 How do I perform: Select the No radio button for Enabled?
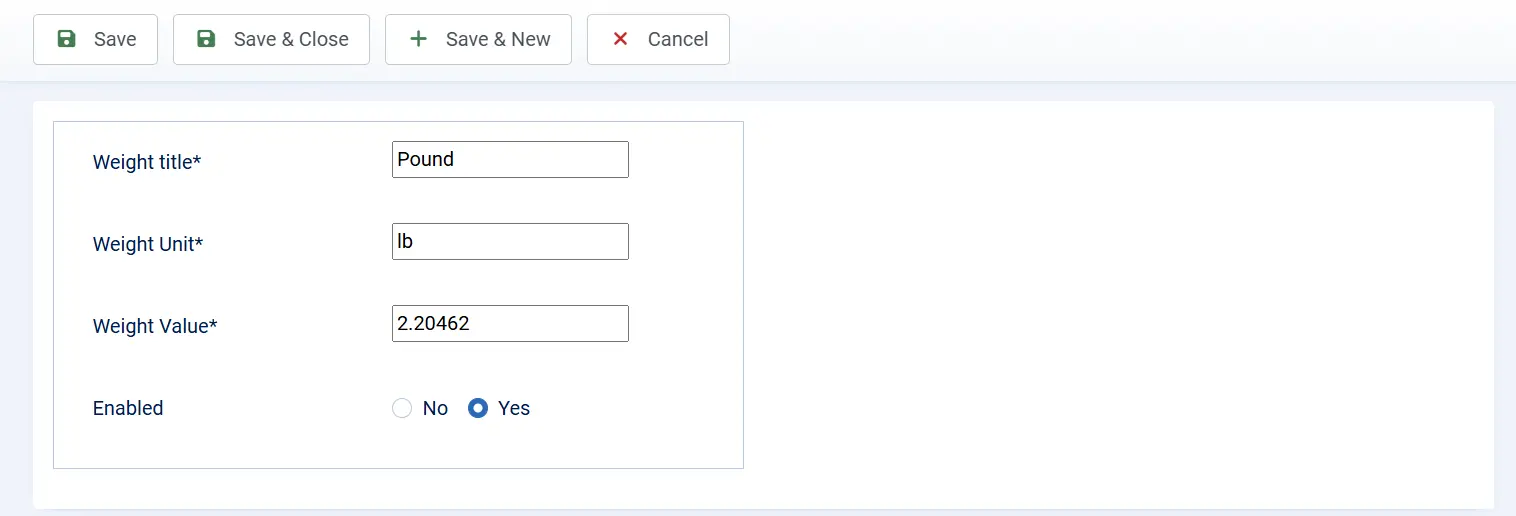click(x=402, y=408)
